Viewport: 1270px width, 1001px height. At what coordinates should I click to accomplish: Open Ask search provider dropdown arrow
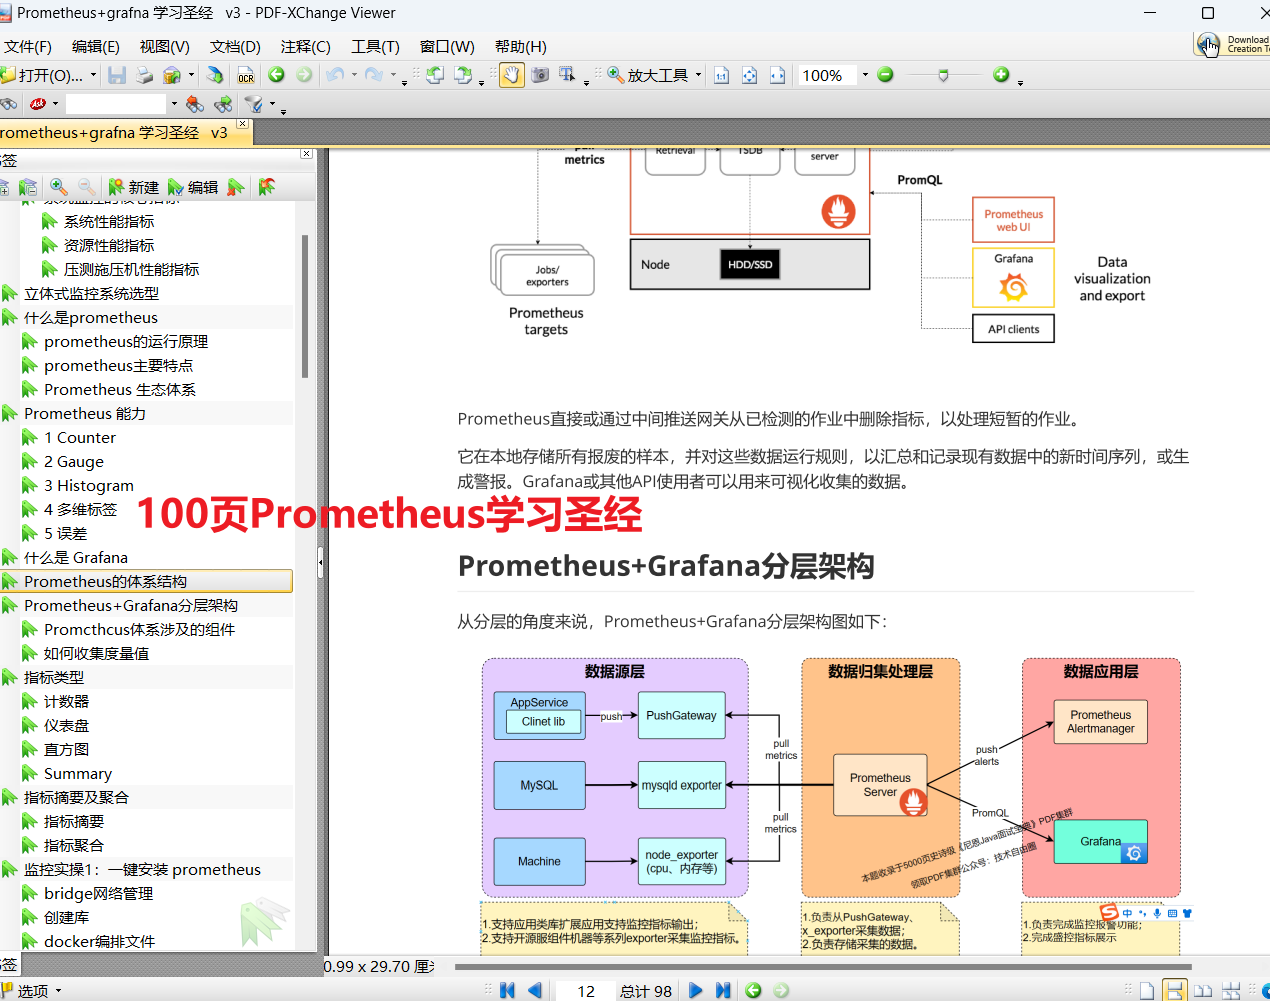click(x=55, y=103)
